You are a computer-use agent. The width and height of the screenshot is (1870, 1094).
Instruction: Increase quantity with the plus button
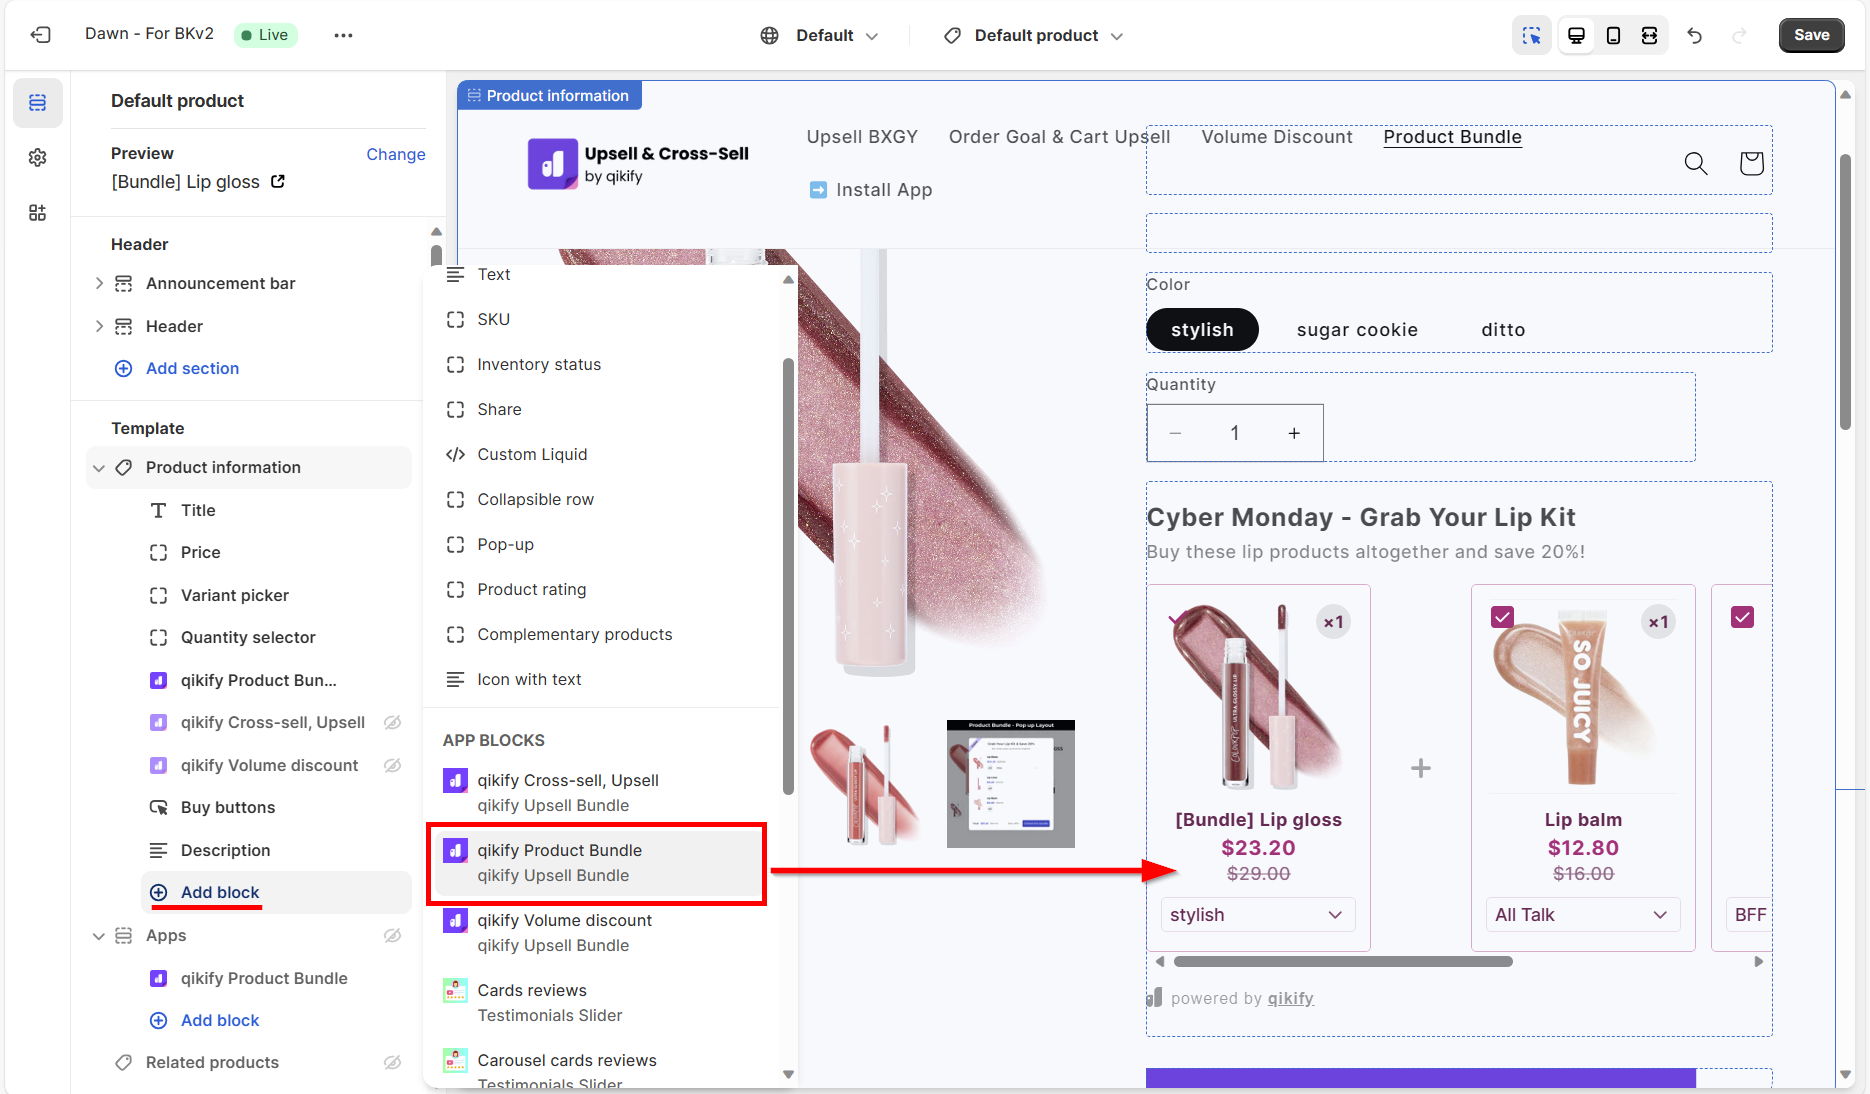point(1294,433)
